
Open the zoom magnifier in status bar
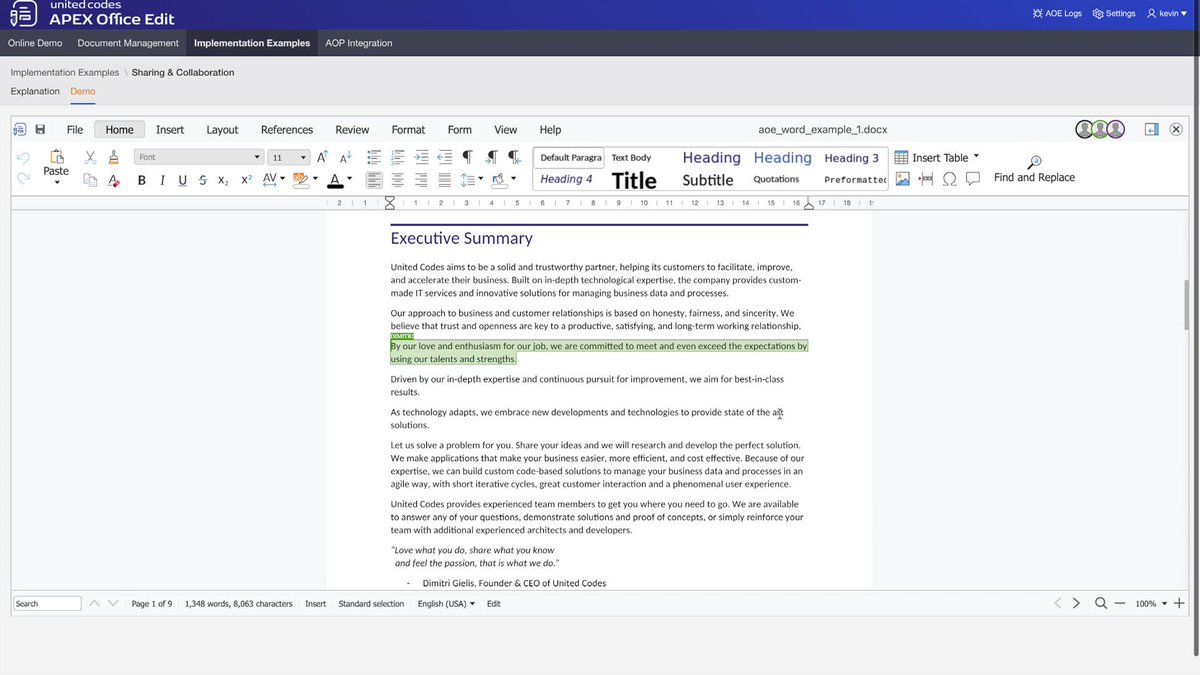click(x=1100, y=603)
